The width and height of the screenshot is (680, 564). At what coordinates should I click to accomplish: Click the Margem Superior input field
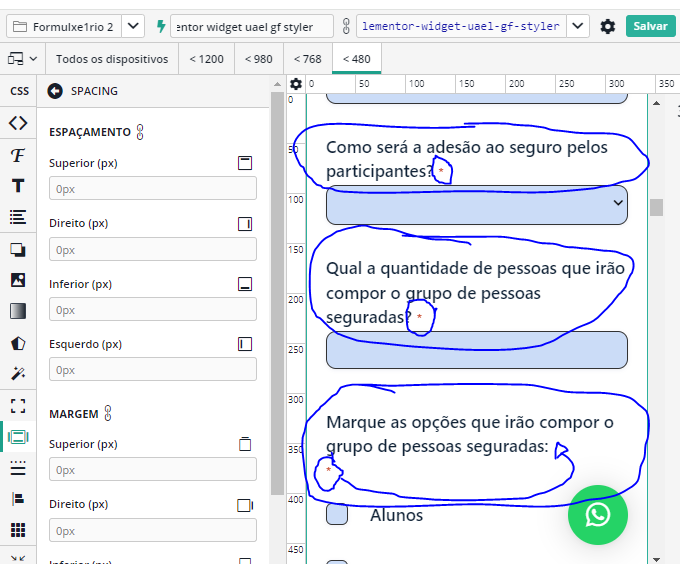pos(153,469)
